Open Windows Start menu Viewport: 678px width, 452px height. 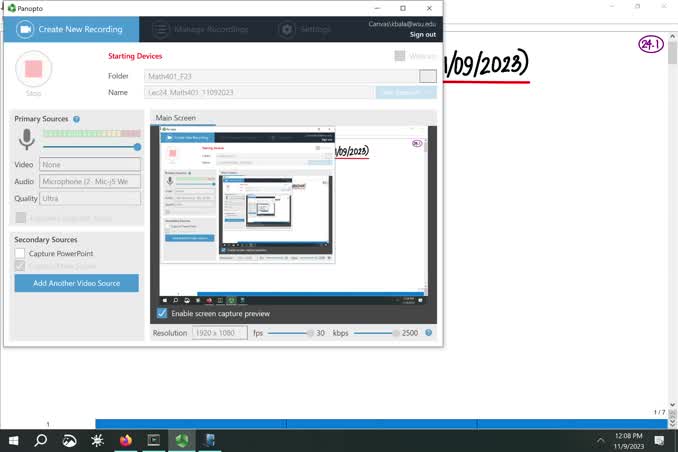pyautogui.click(x=14, y=440)
